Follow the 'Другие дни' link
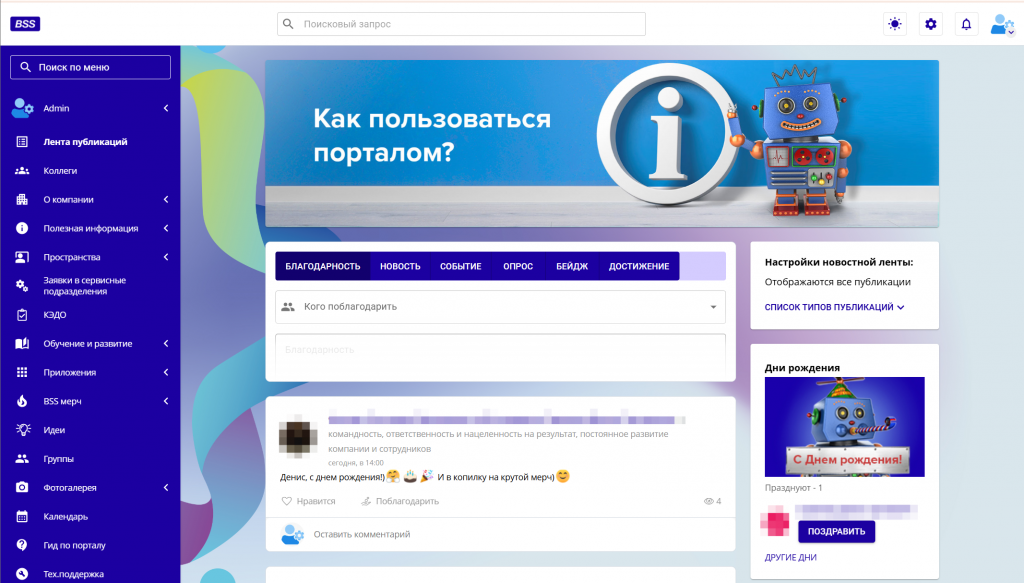1024x583 pixels. (x=790, y=557)
